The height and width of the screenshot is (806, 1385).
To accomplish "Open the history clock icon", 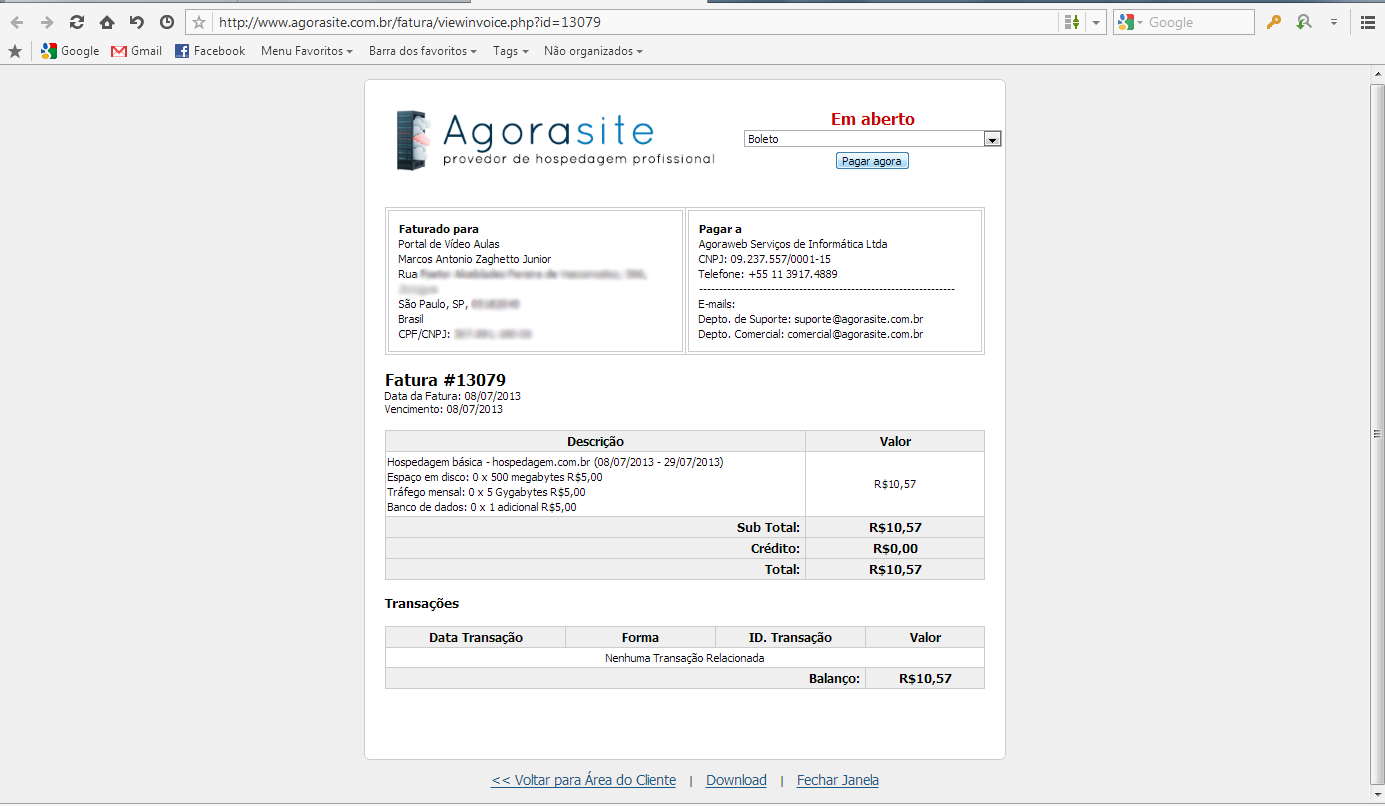I will [x=167, y=22].
